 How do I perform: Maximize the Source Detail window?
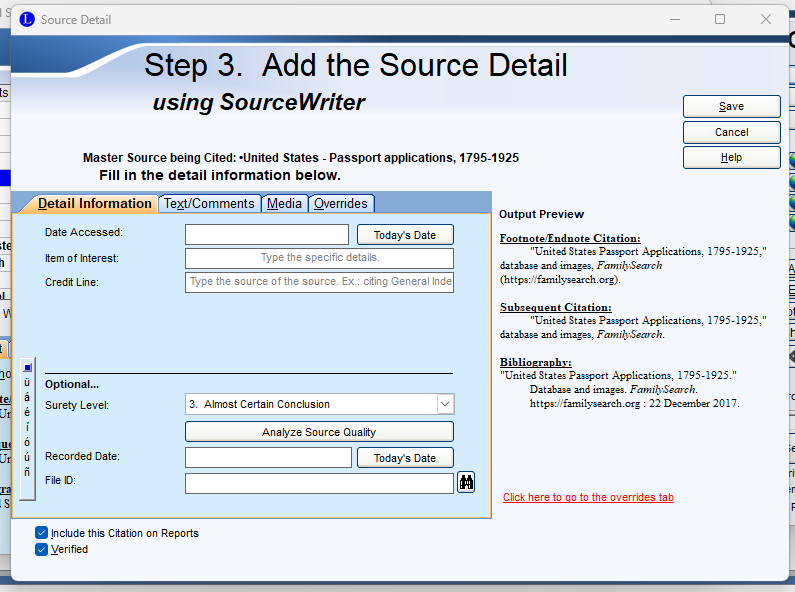pos(720,19)
